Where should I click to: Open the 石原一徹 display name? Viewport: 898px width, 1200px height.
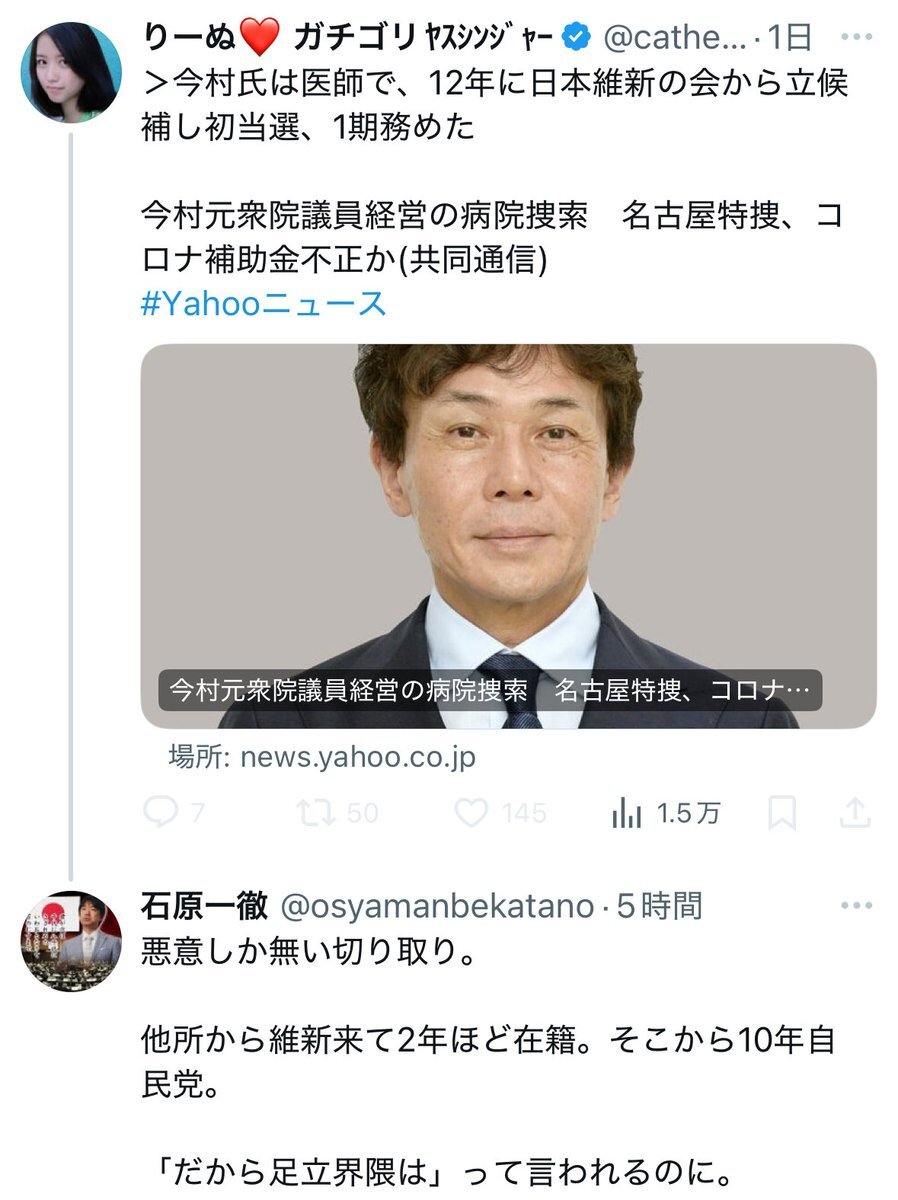pyautogui.click(x=204, y=906)
